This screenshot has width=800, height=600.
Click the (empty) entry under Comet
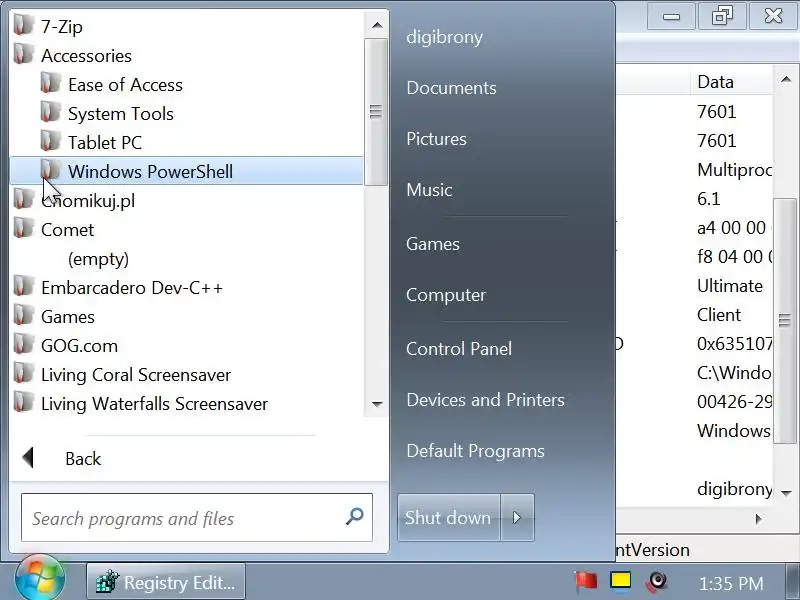[x=98, y=259]
